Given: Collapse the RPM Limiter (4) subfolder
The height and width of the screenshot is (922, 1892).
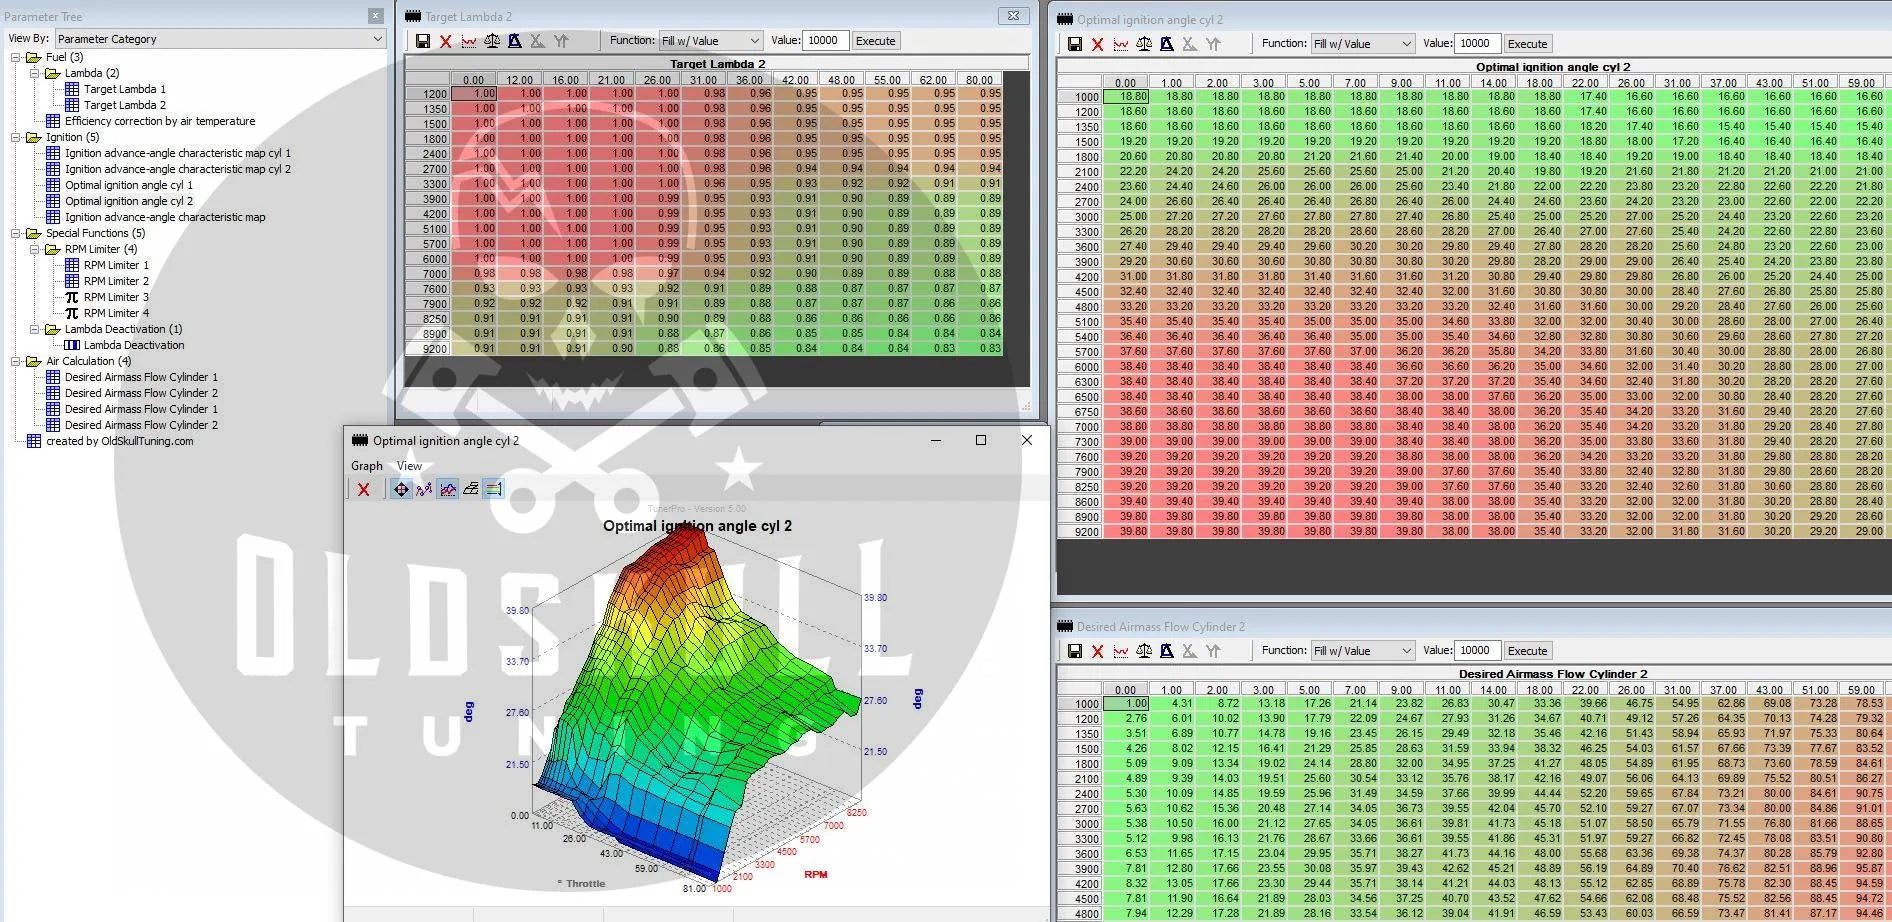Looking at the screenshot, I should (34, 249).
